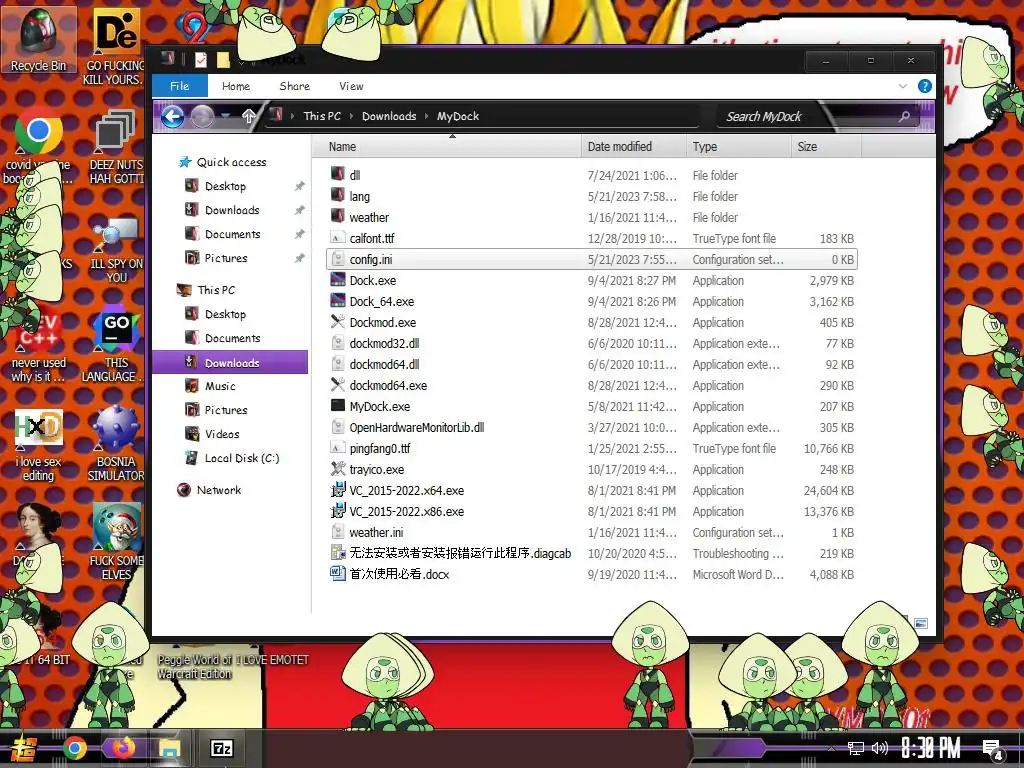
Task: Open the Home ribbon tab
Action: pos(236,86)
